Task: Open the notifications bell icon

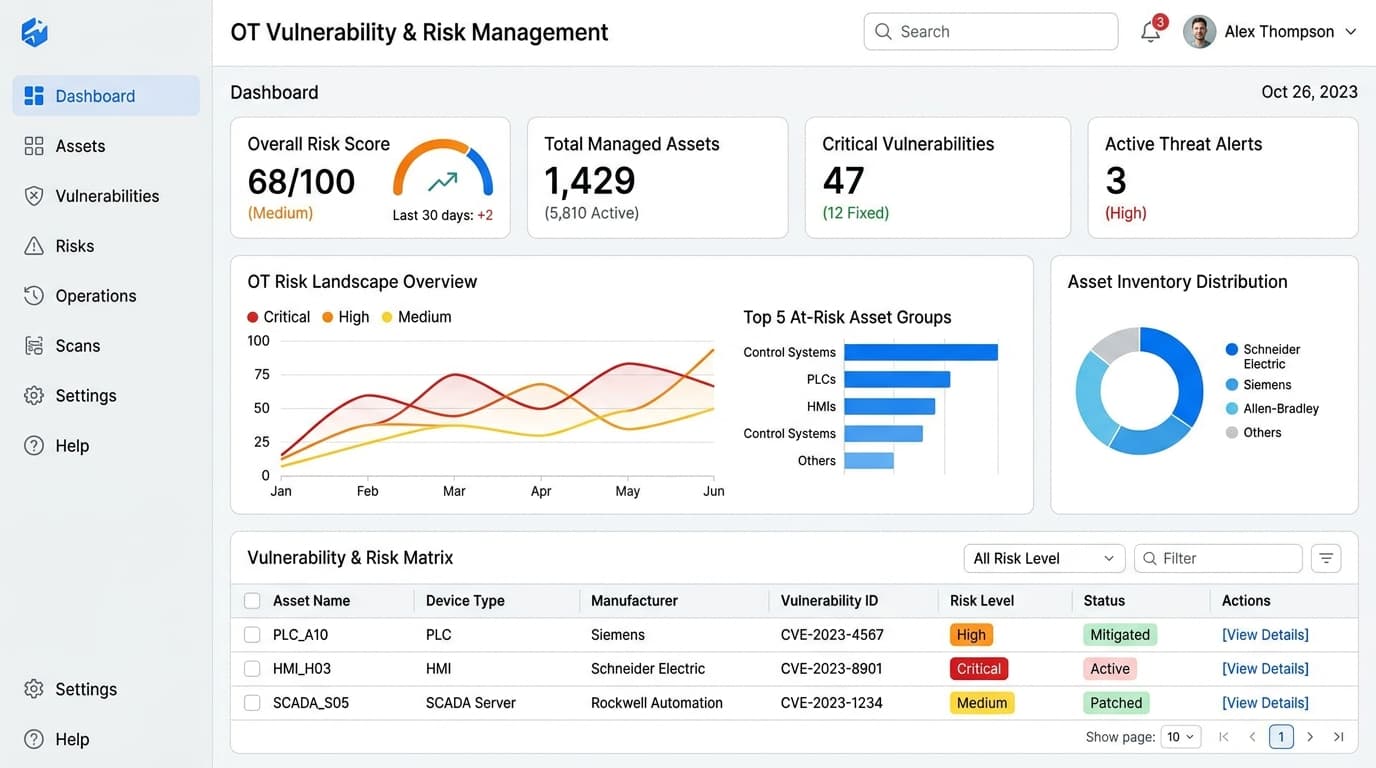Action: pos(1151,32)
